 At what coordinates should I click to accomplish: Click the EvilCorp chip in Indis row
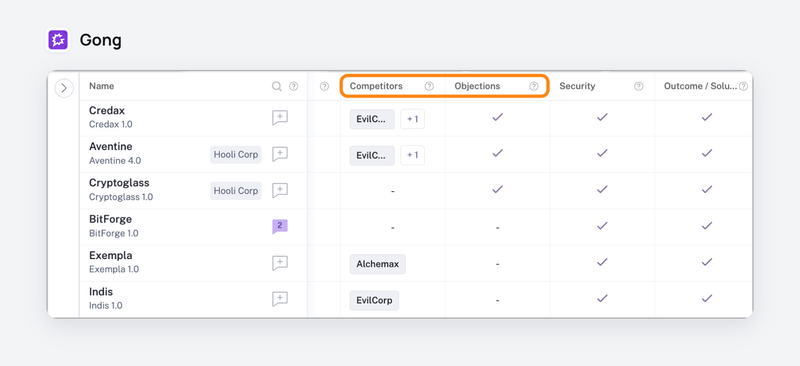pos(374,301)
